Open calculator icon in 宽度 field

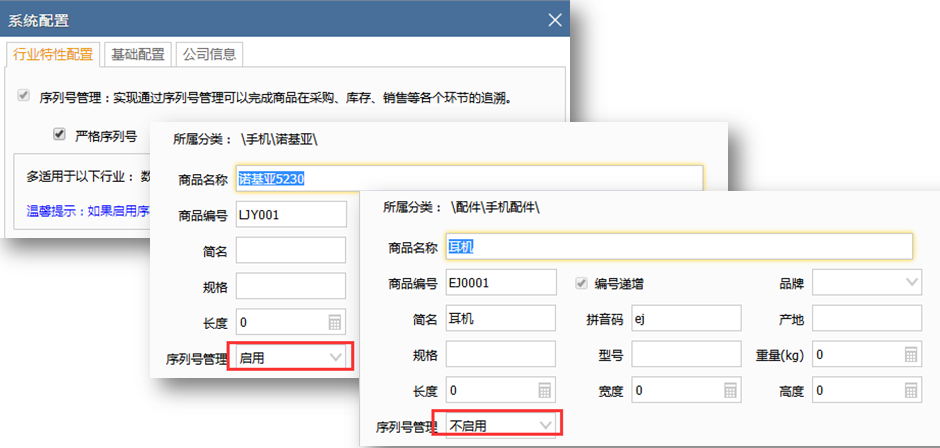(x=730, y=391)
